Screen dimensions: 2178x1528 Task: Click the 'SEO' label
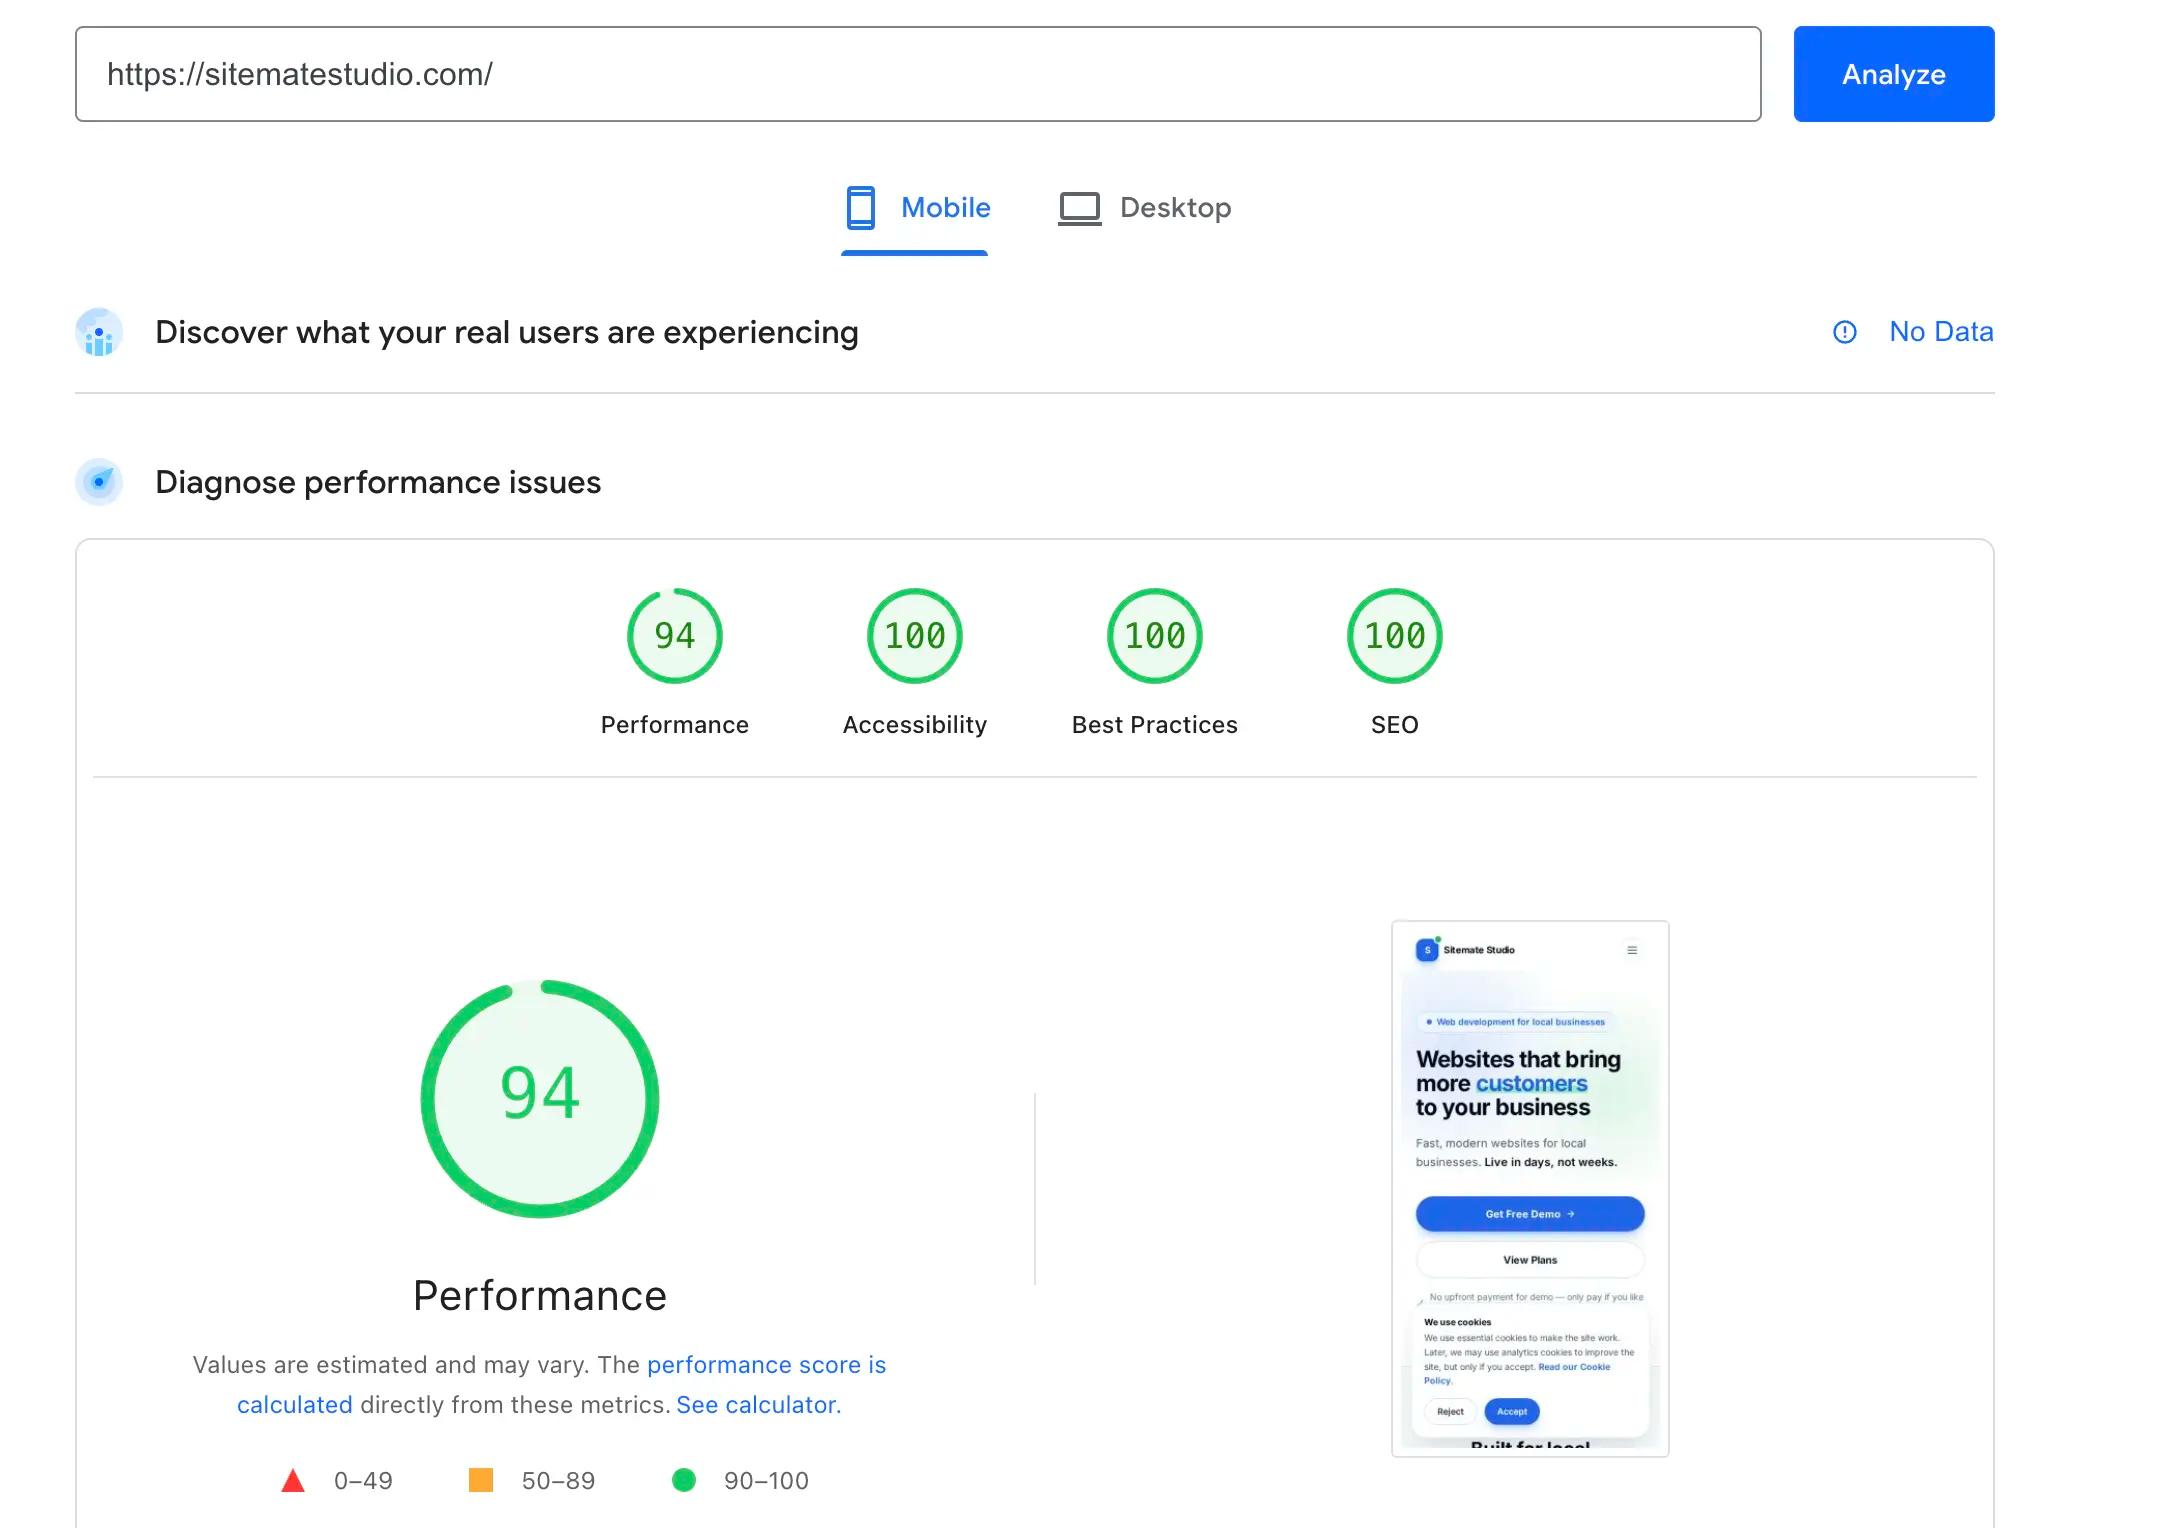tap(1395, 725)
